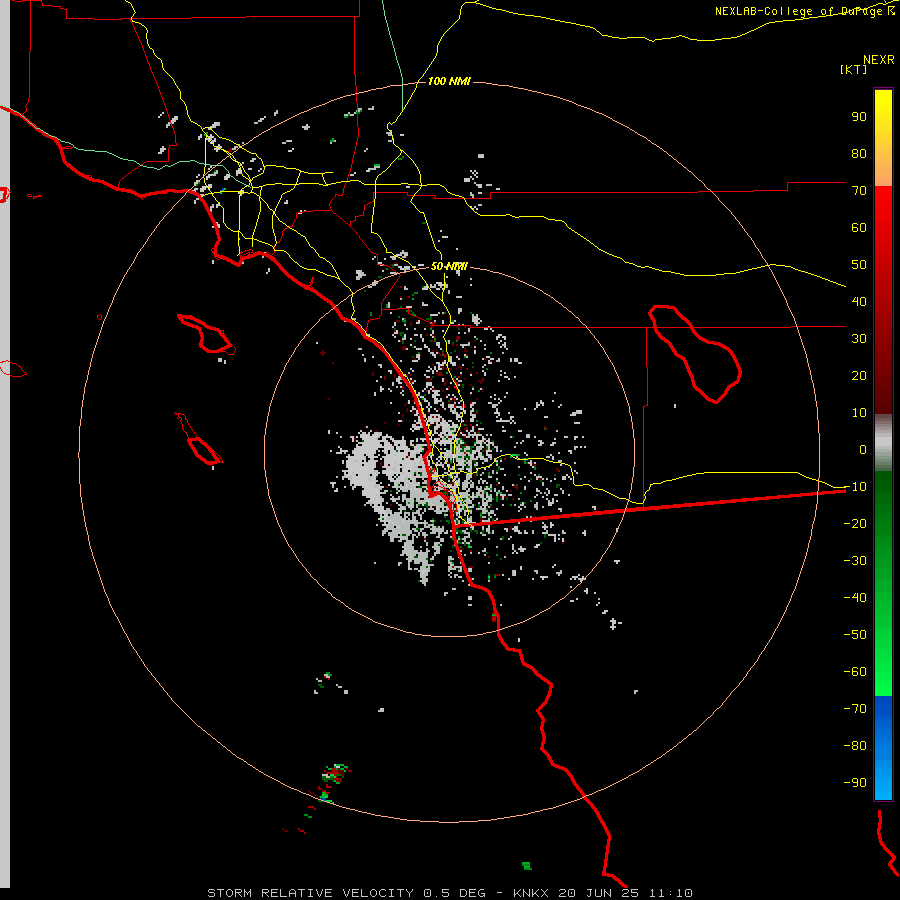Click the 70 value on the velocity scale
The height and width of the screenshot is (900, 900).
tap(859, 191)
